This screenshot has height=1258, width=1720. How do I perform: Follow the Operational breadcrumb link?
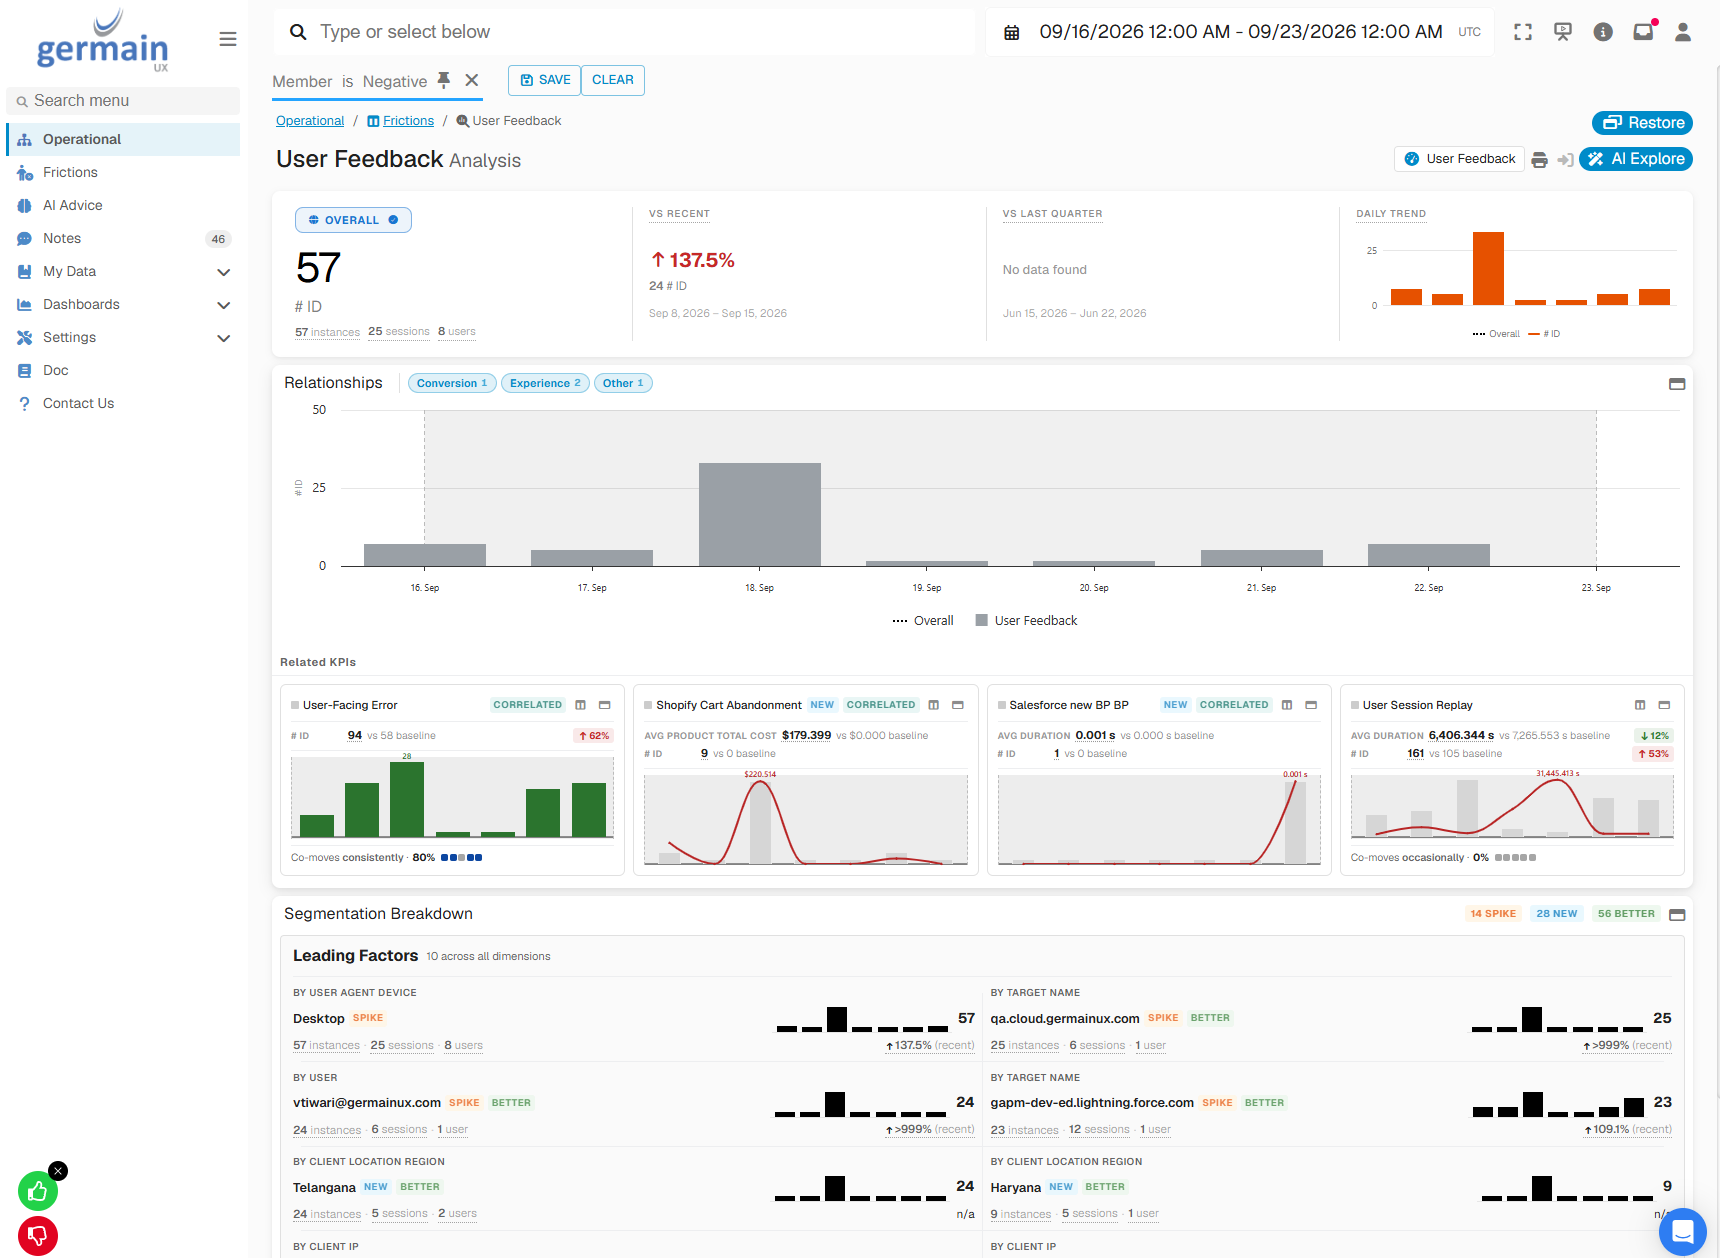pos(310,121)
